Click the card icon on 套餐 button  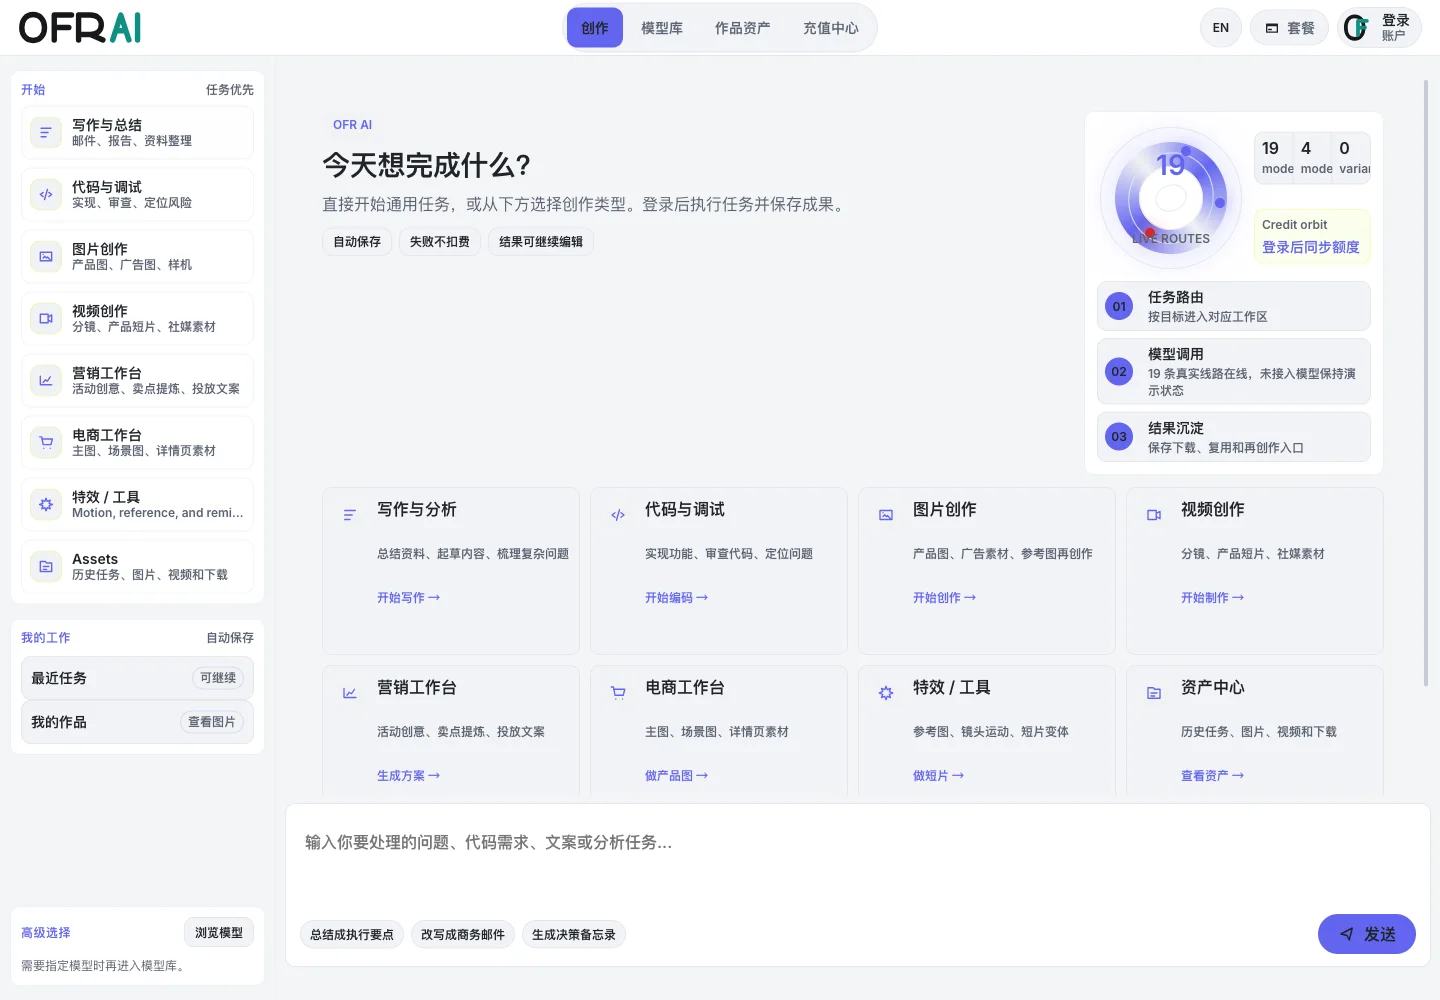pyautogui.click(x=1272, y=28)
